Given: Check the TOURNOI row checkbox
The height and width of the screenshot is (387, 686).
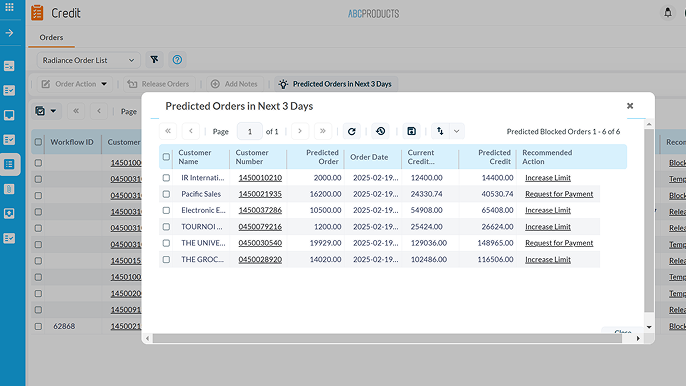Looking at the screenshot, I should (x=166, y=227).
